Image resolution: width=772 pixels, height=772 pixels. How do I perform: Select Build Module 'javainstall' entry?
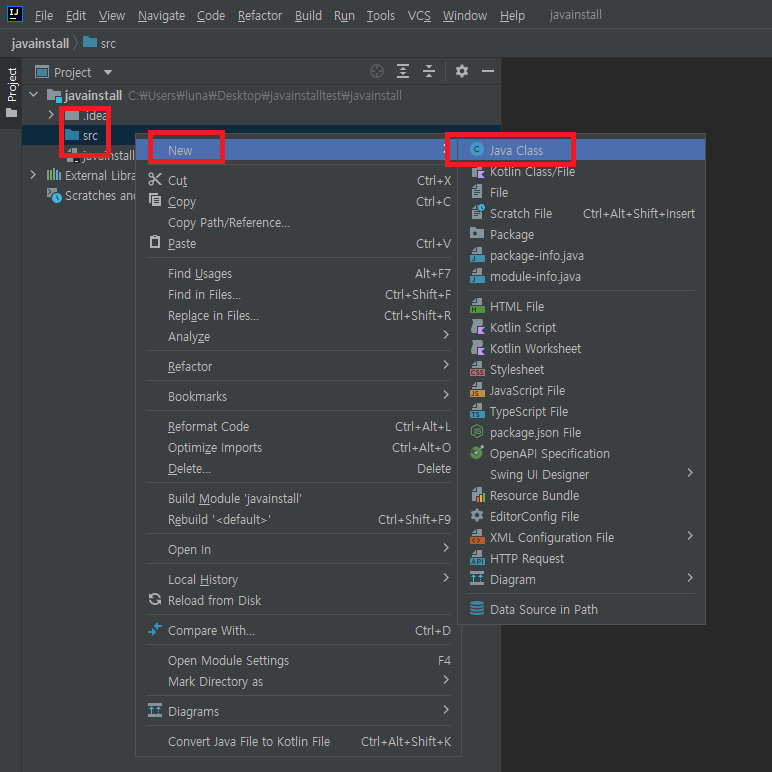[298, 499]
